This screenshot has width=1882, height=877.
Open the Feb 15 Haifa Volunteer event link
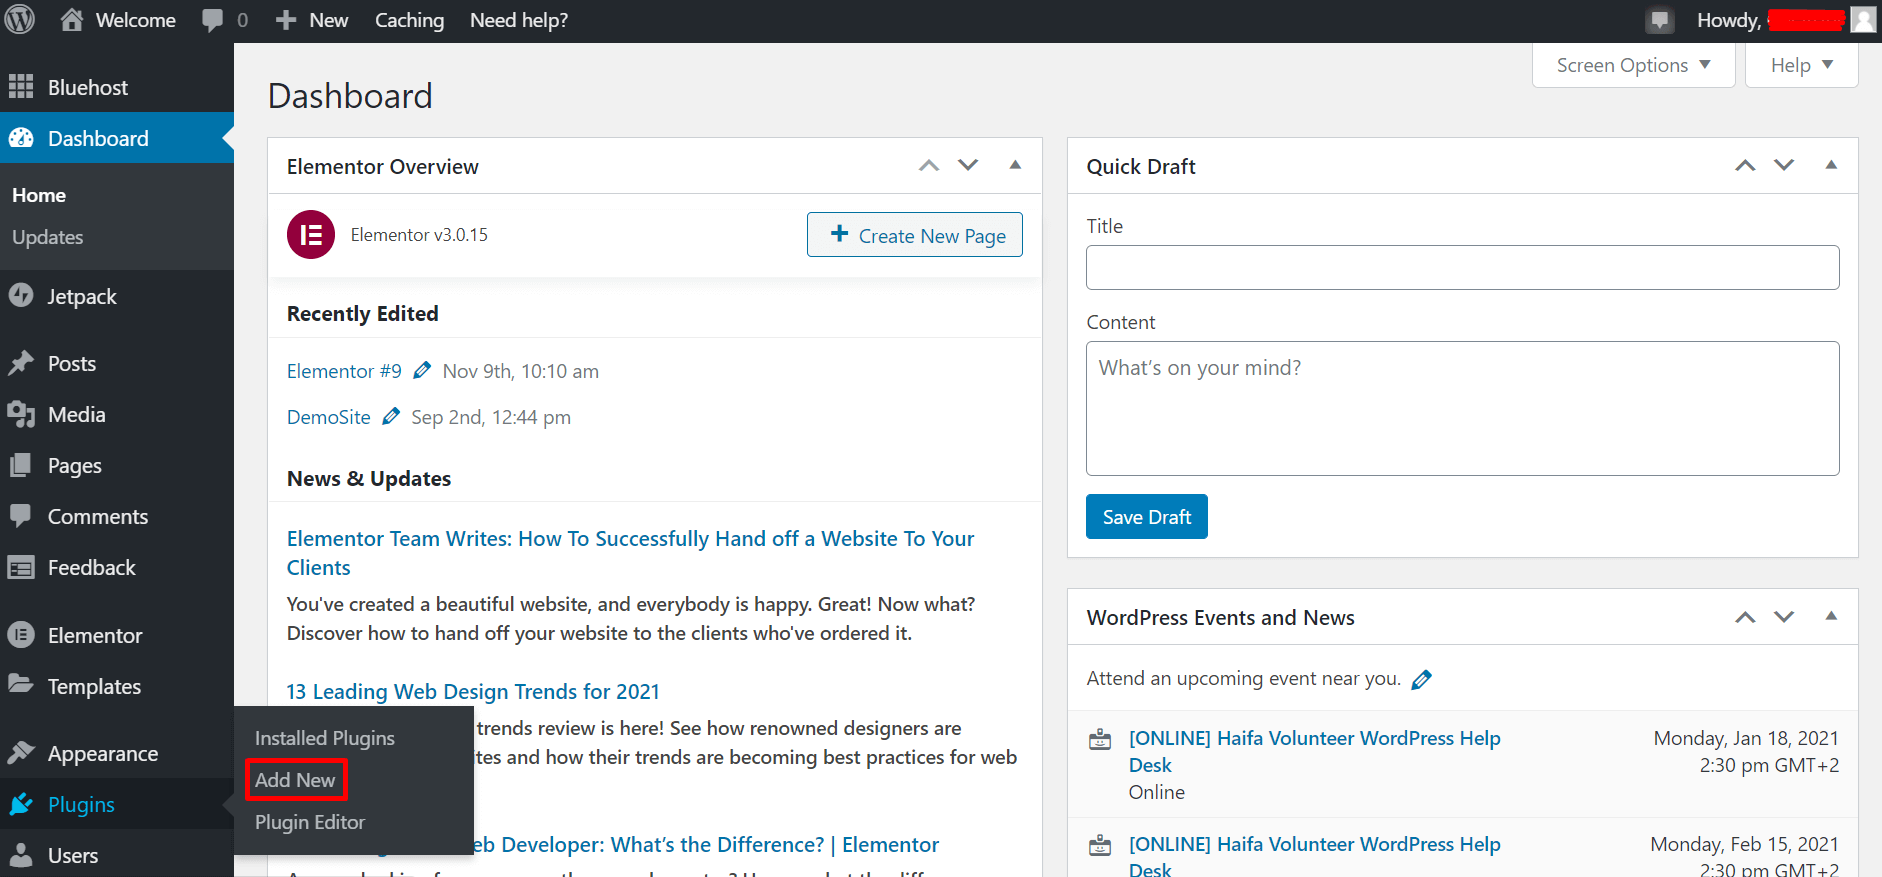pyautogui.click(x=1315, y=854)
